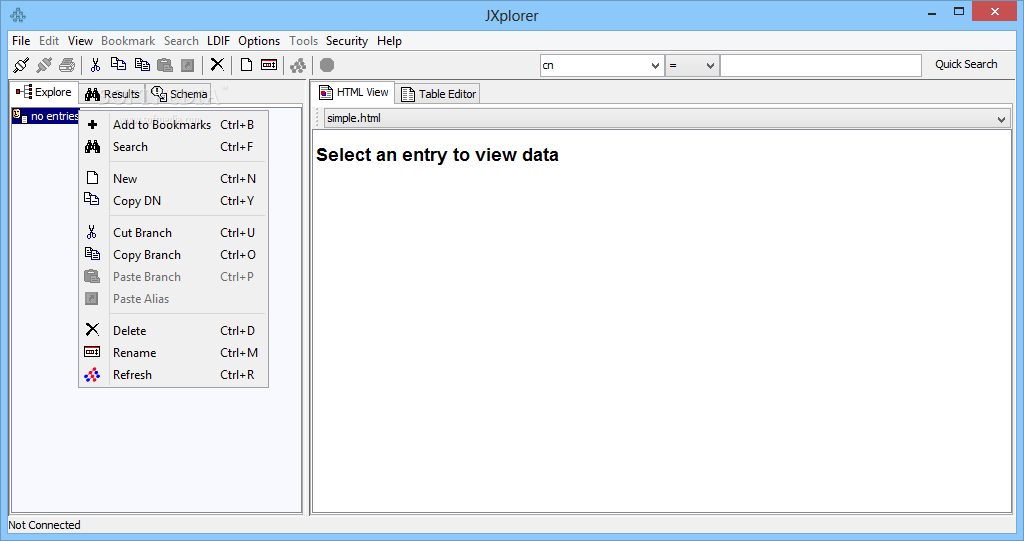This screenshot has height=541, width=1024.
Task: Choose Rename in the context menu
Action: [173, 353]
